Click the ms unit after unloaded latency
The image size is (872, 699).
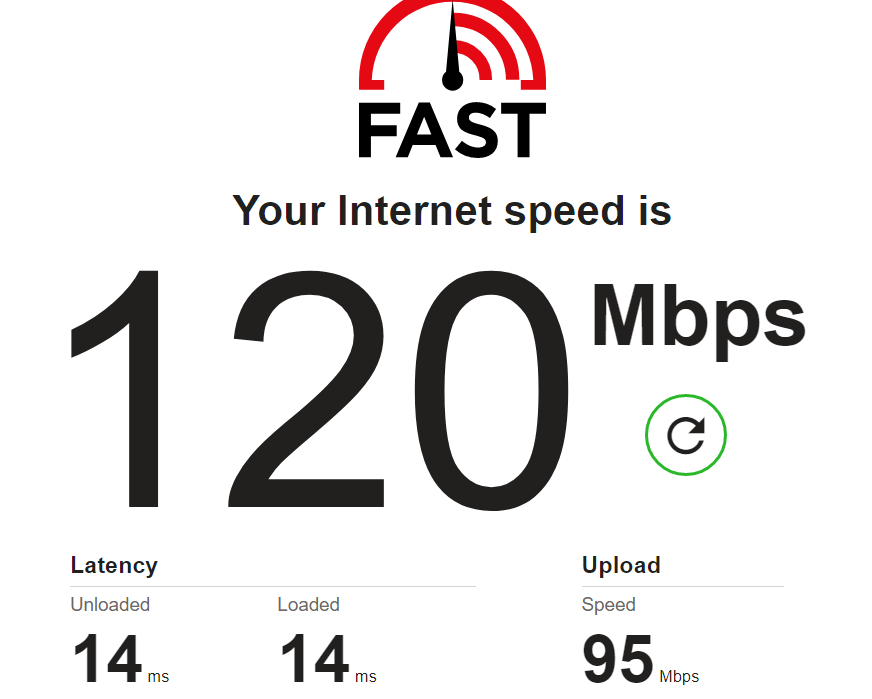click(158, 677)
